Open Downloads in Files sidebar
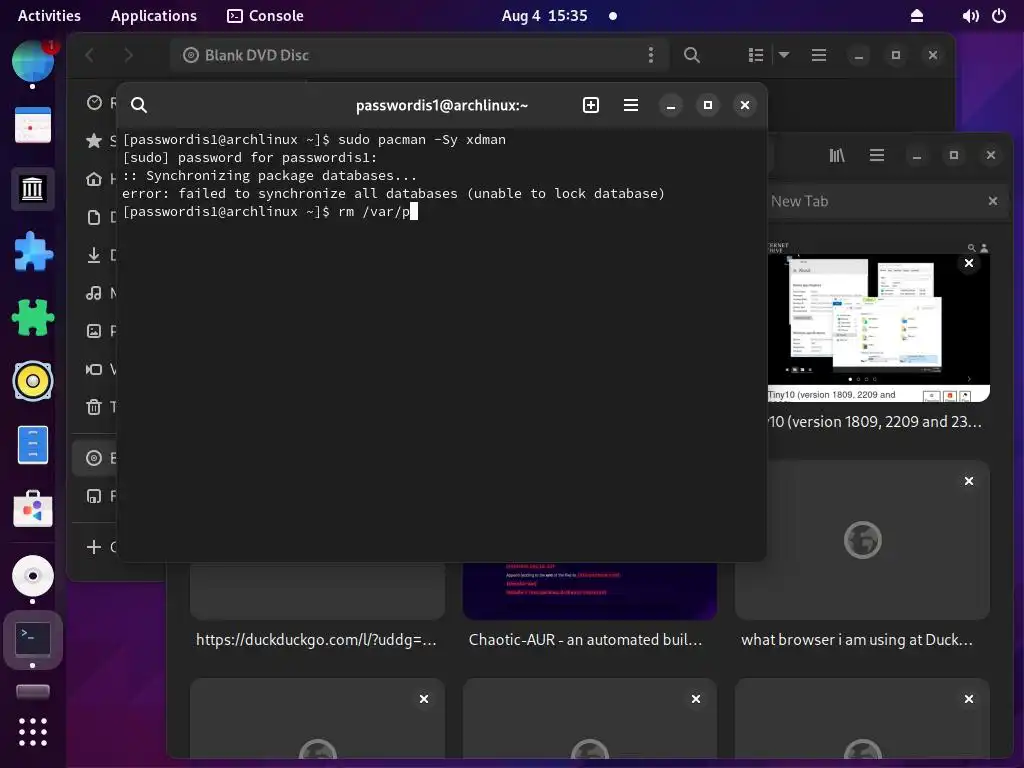 pyautogui.click(x=95, y=255)
